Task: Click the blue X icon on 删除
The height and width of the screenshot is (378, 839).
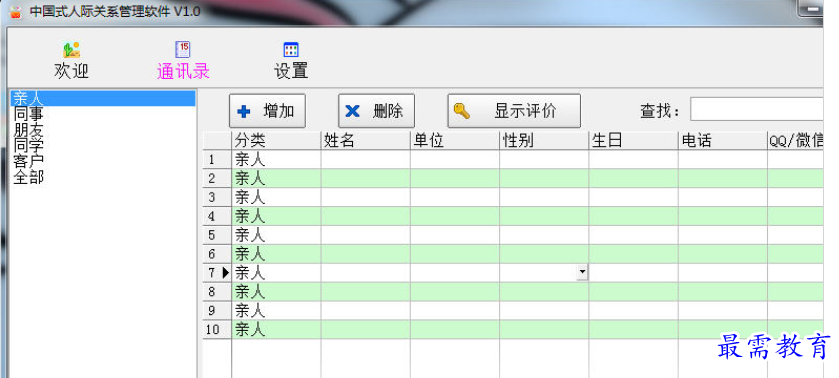Action: tap(353, 111)
